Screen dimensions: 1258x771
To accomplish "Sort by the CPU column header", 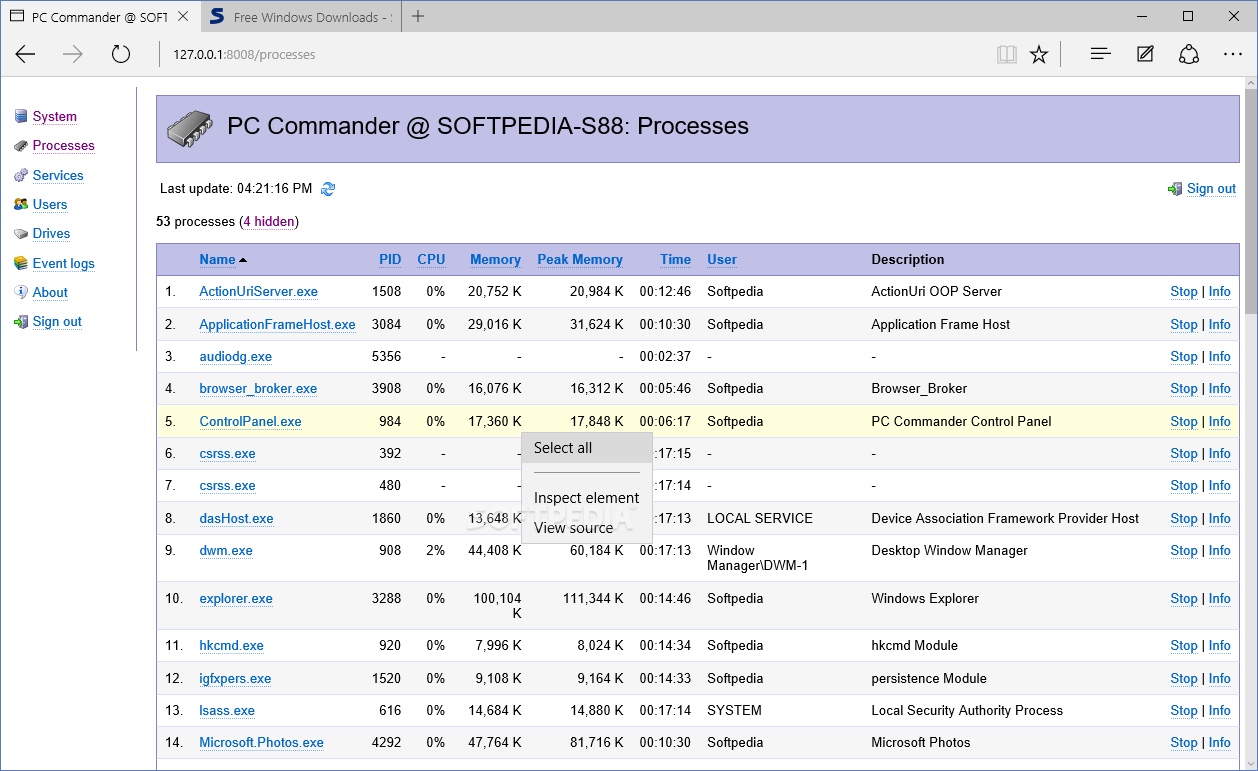I will (x=431, y=259).
